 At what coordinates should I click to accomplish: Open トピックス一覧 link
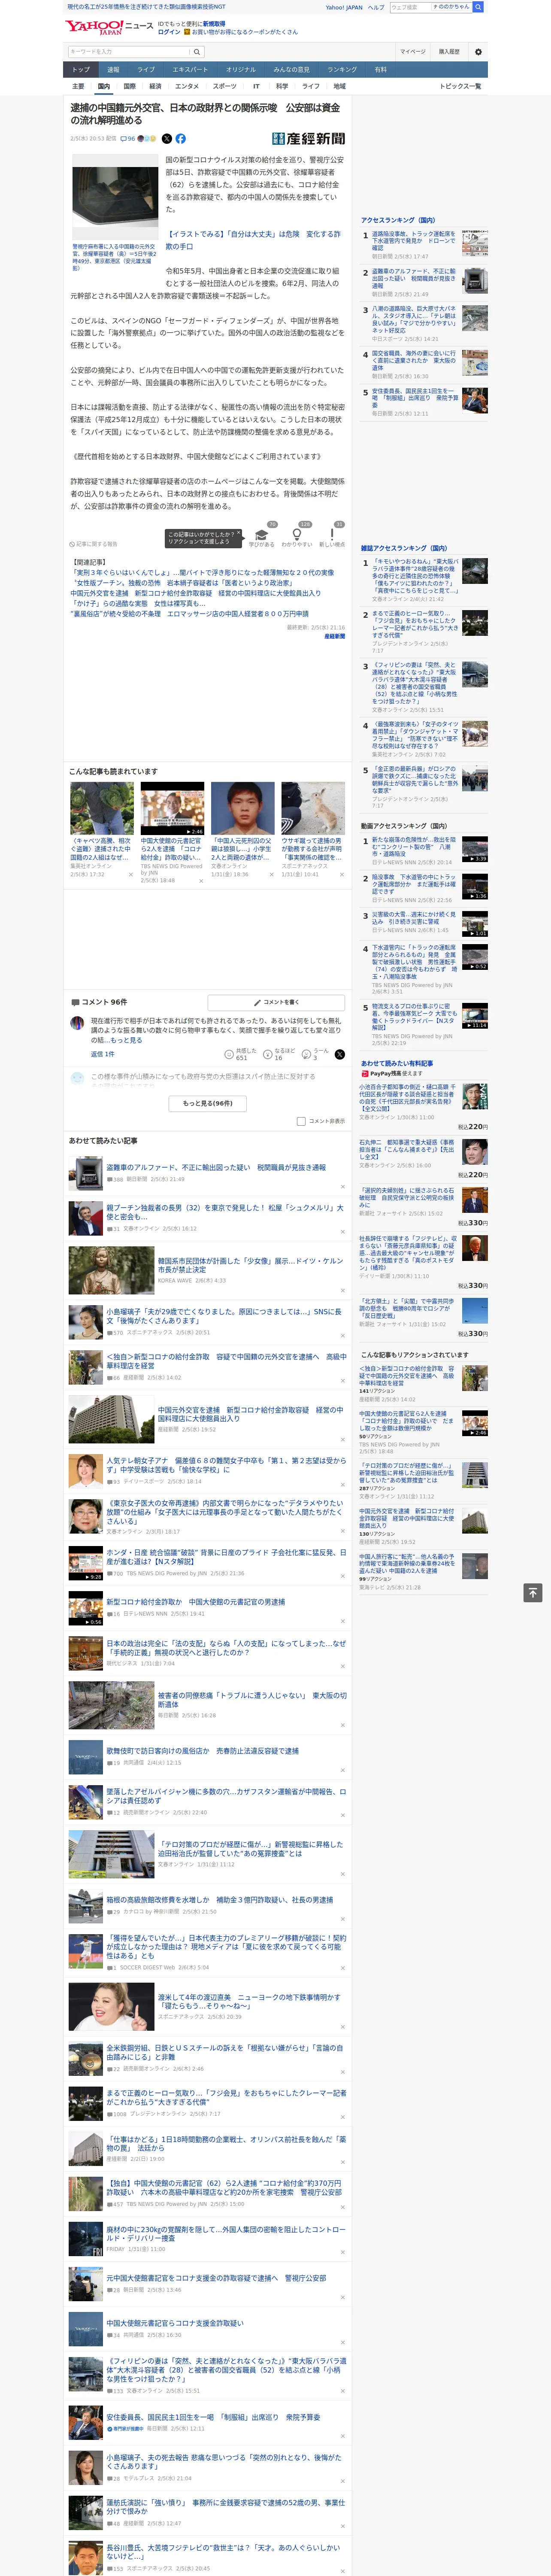460,86
